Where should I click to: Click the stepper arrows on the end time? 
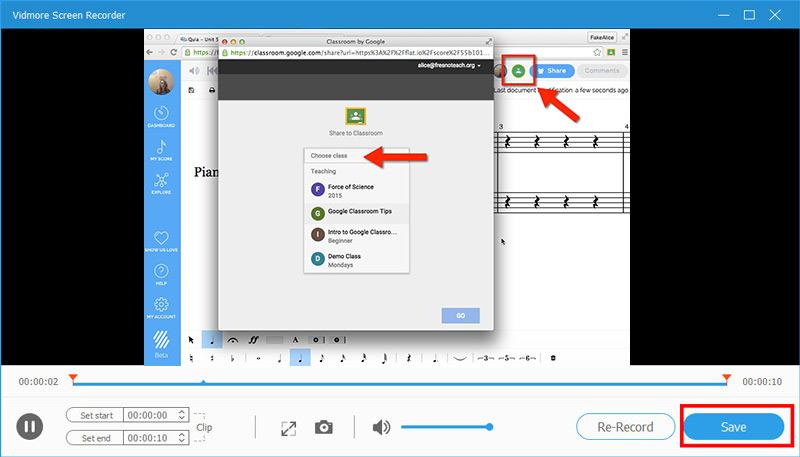tap(182, 438)
